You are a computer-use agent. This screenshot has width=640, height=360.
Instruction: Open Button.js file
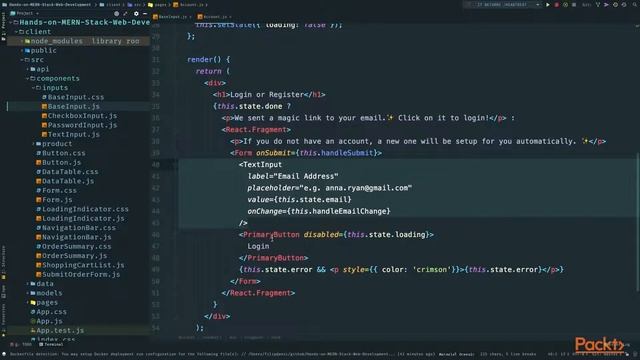pyautogui.click(x=59, y=162)
